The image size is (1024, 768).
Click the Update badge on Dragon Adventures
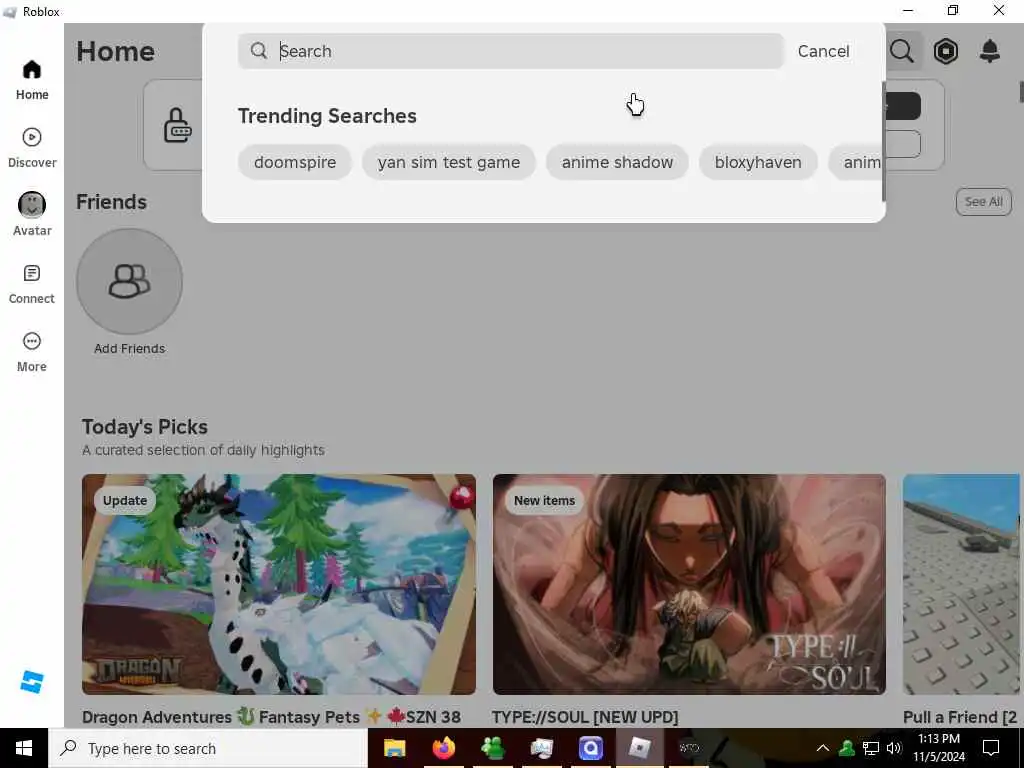125,500
